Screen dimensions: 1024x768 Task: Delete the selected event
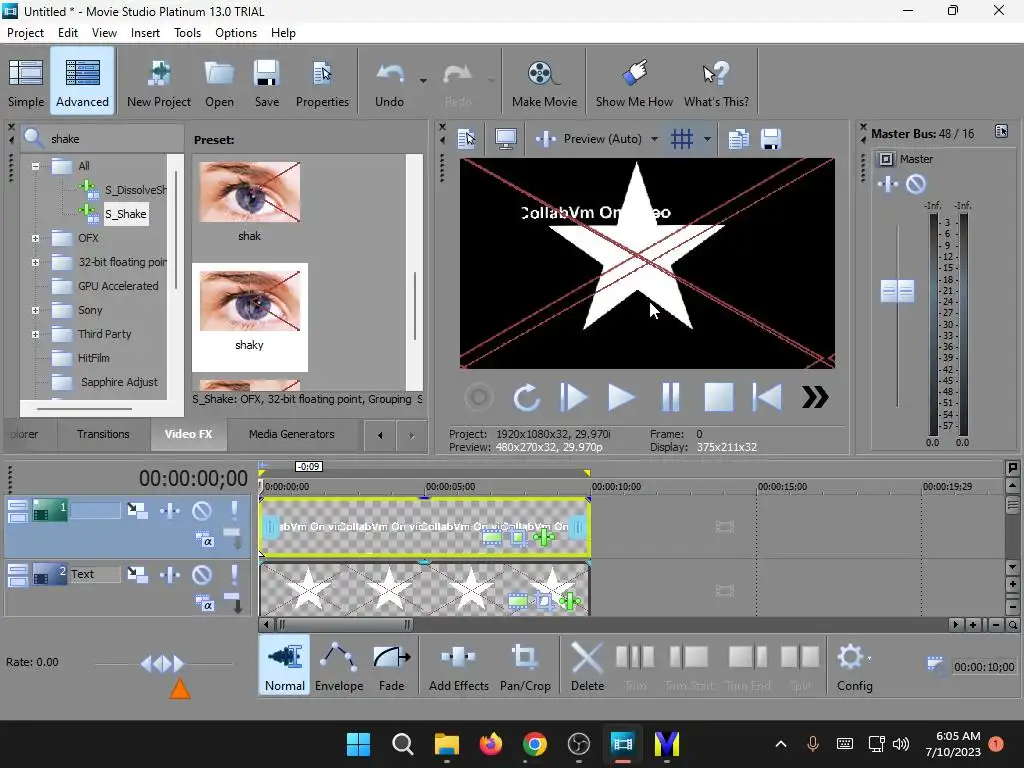[x=587, y=665]
